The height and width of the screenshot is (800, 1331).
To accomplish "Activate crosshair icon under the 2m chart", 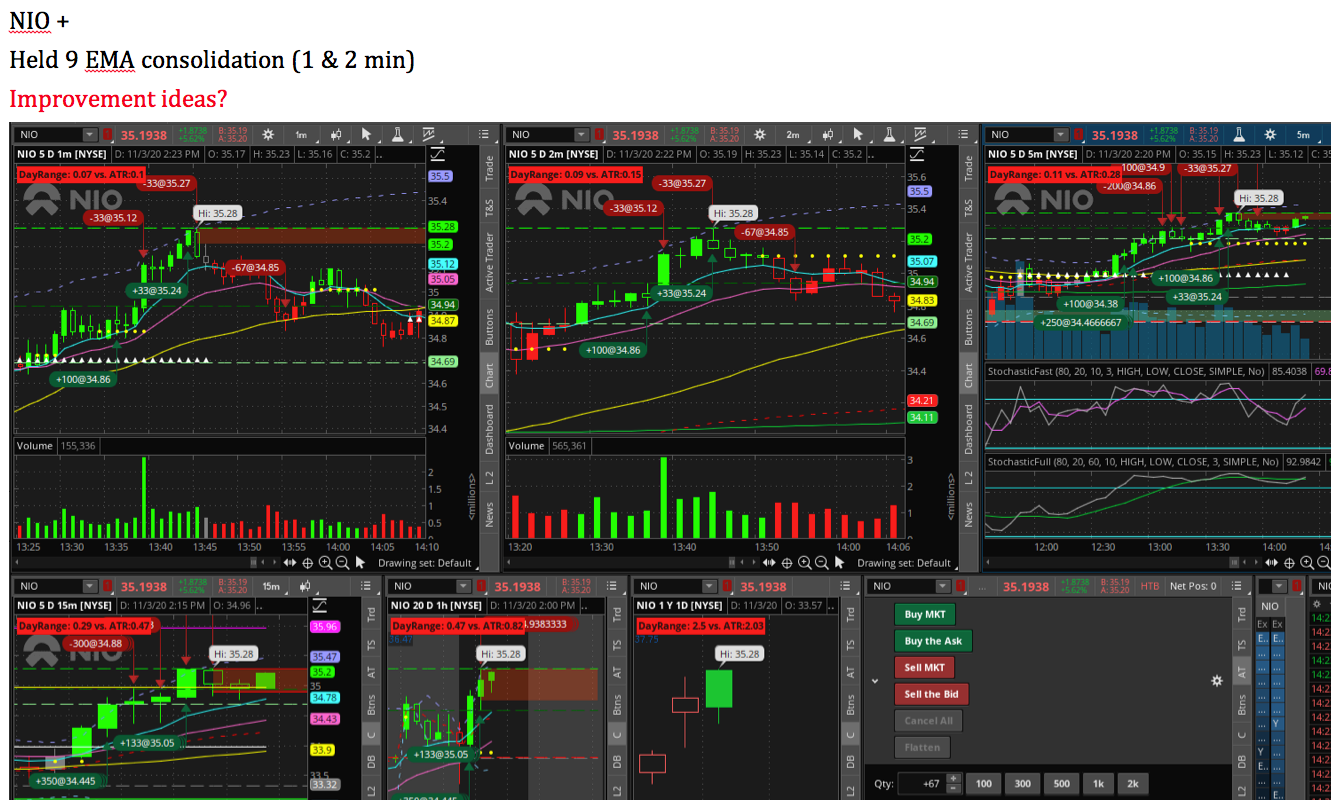I will coord(785,563).
